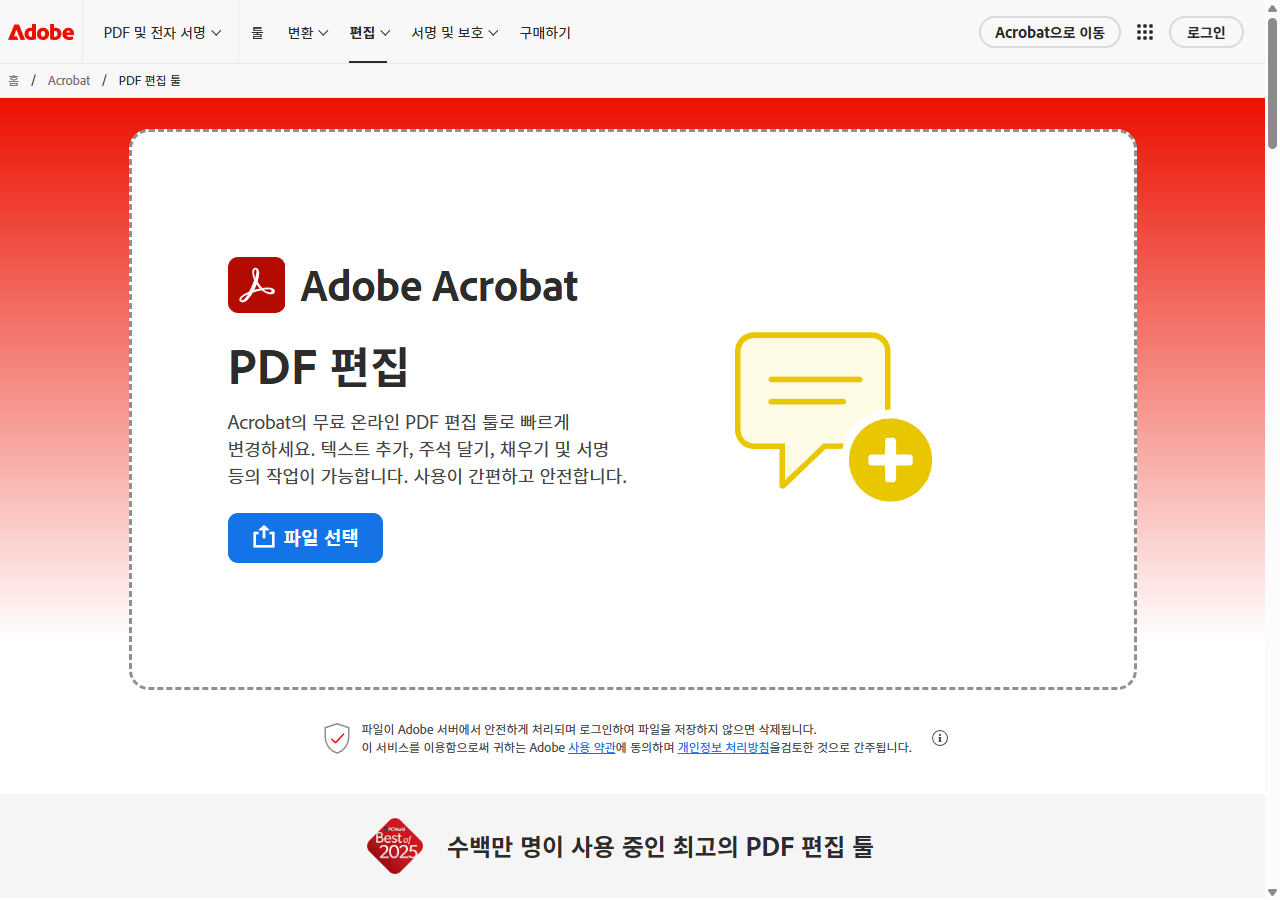Open the apps grid launcher

point(1144,31)
